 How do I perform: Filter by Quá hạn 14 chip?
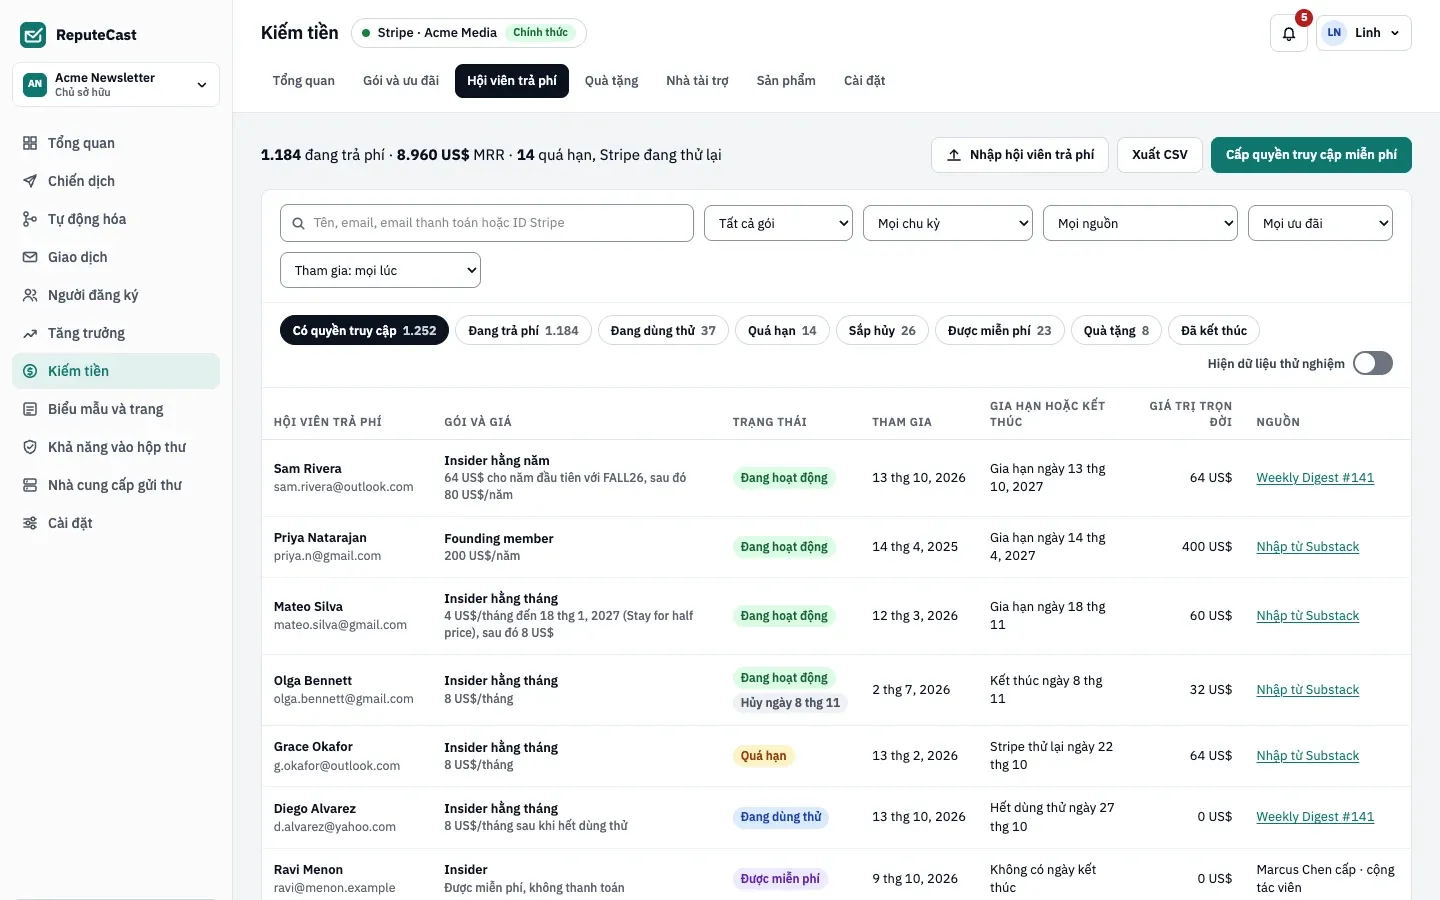tap(782, 331)
